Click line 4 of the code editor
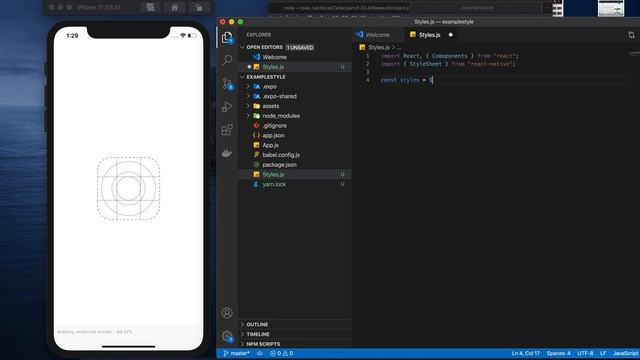 pyautogui.click(x=407, y=80)
